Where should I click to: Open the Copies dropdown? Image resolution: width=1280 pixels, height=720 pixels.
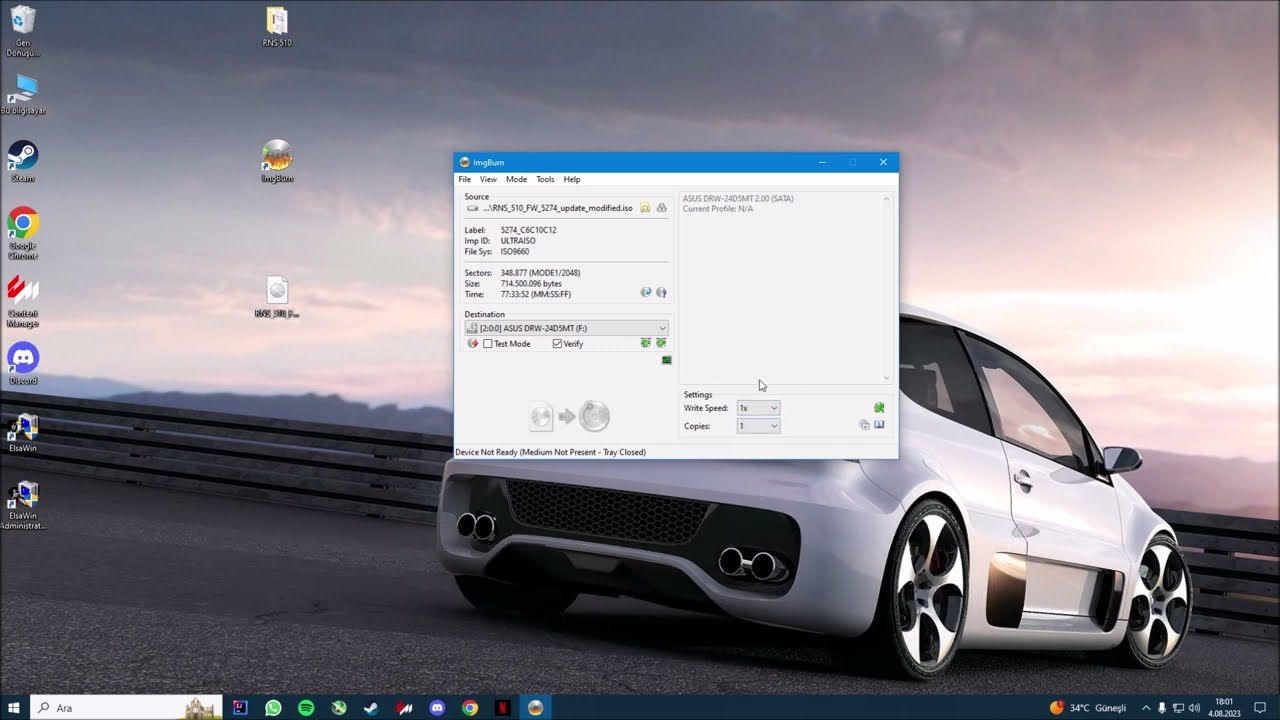click(758, 426)
